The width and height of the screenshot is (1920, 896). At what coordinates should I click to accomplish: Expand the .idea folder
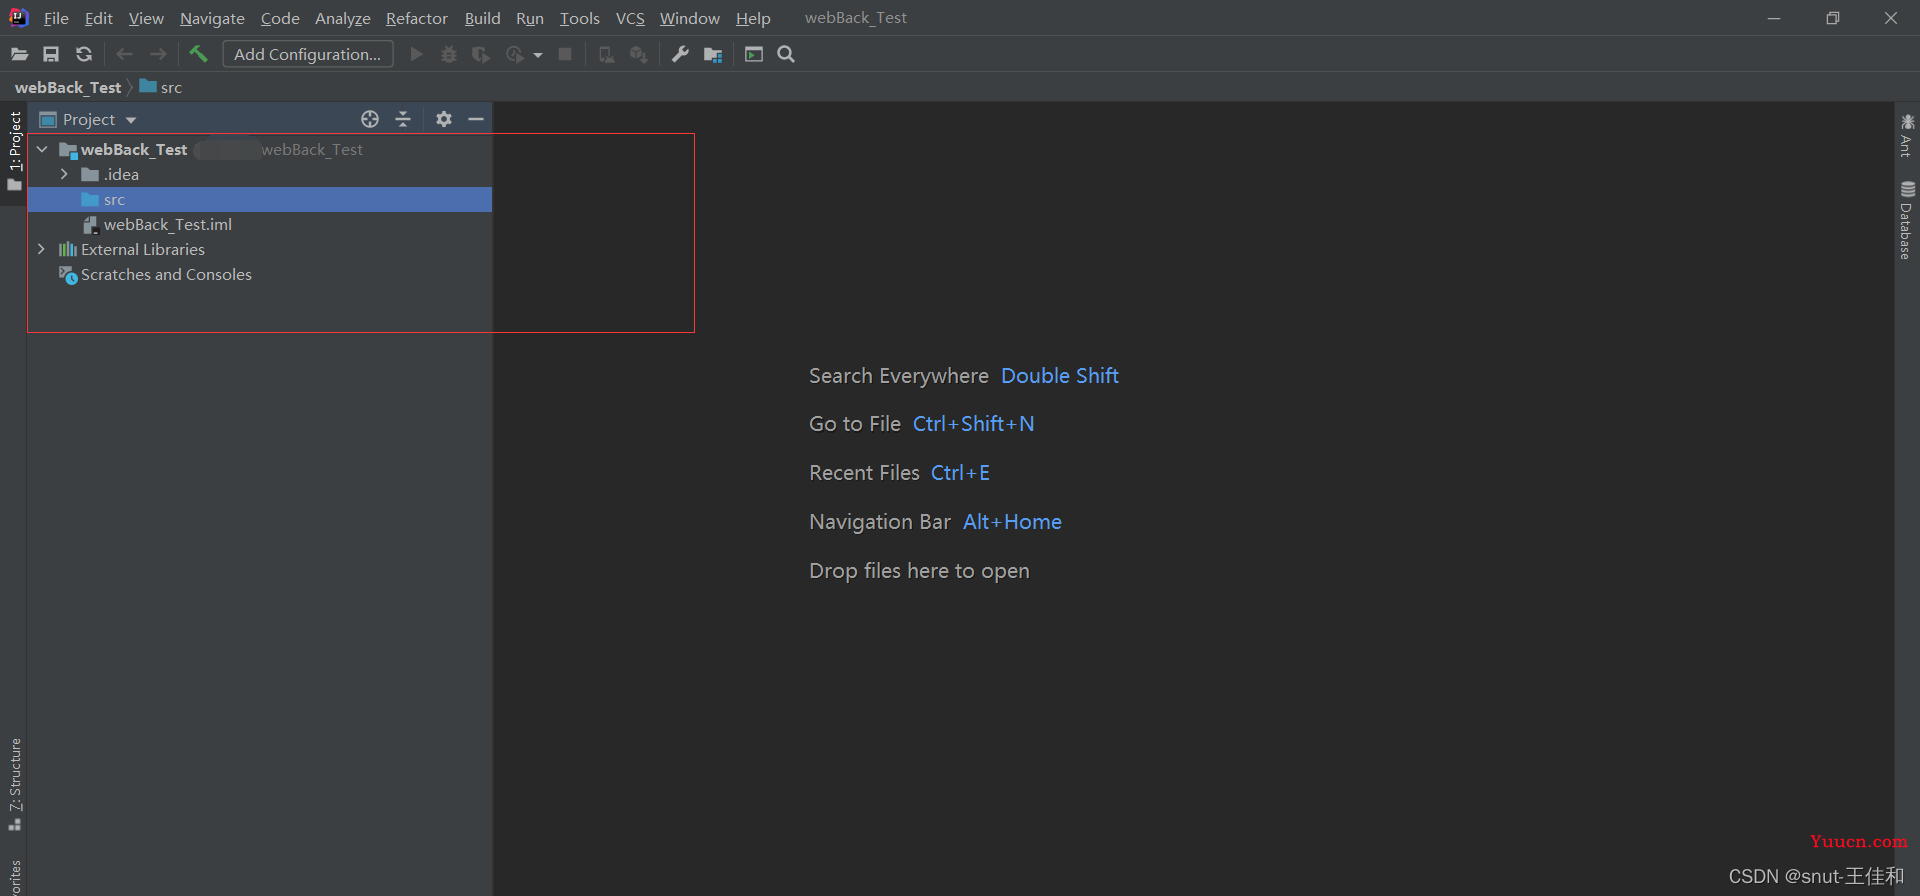click(x=64, y=174)
